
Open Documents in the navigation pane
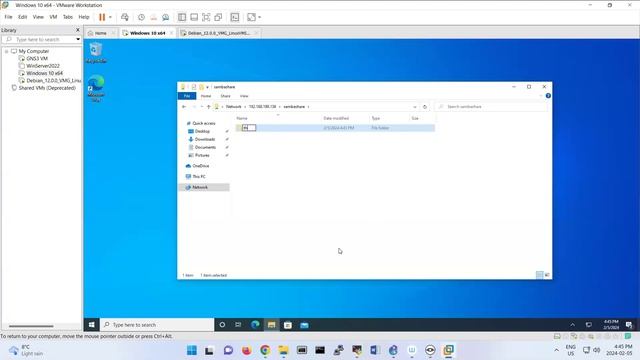coord(204,147)
